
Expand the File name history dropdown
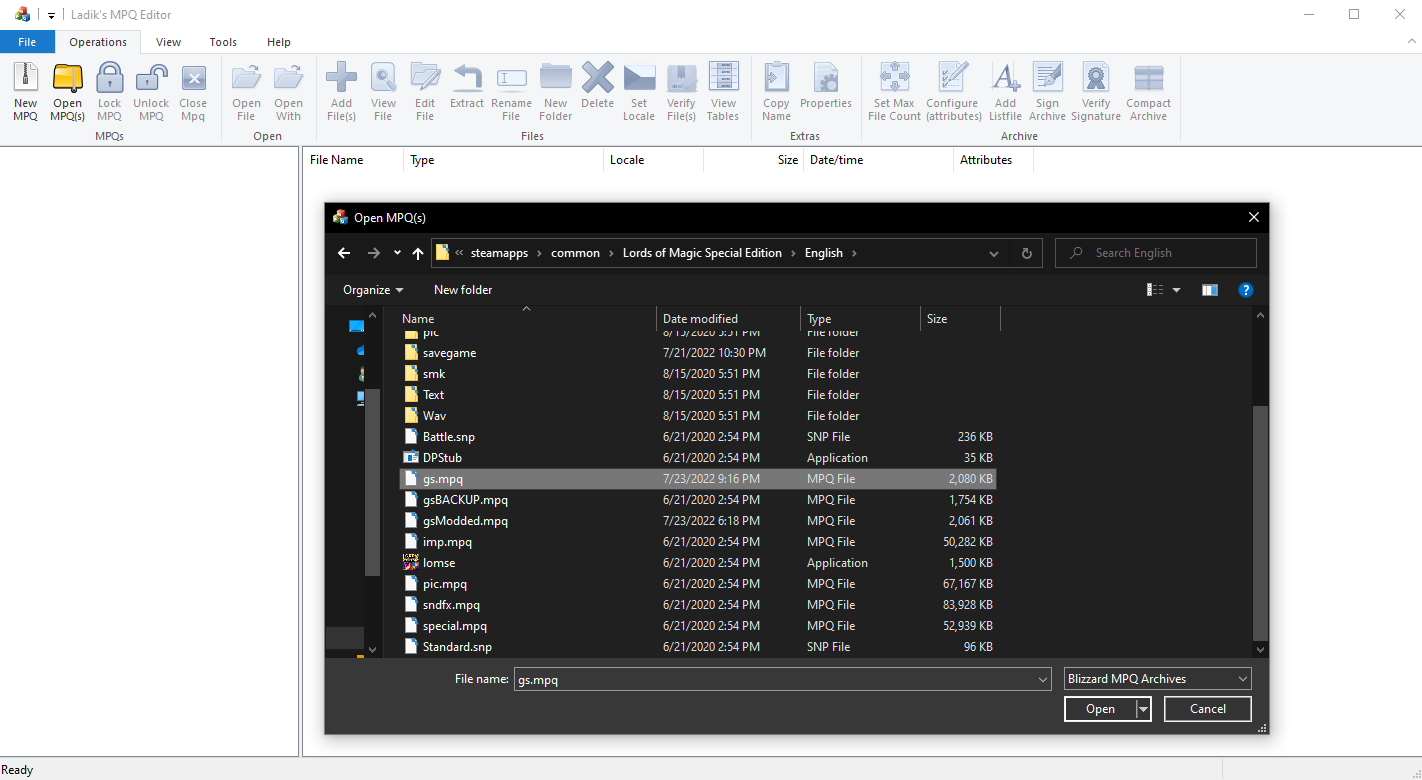click(1043, 679)
